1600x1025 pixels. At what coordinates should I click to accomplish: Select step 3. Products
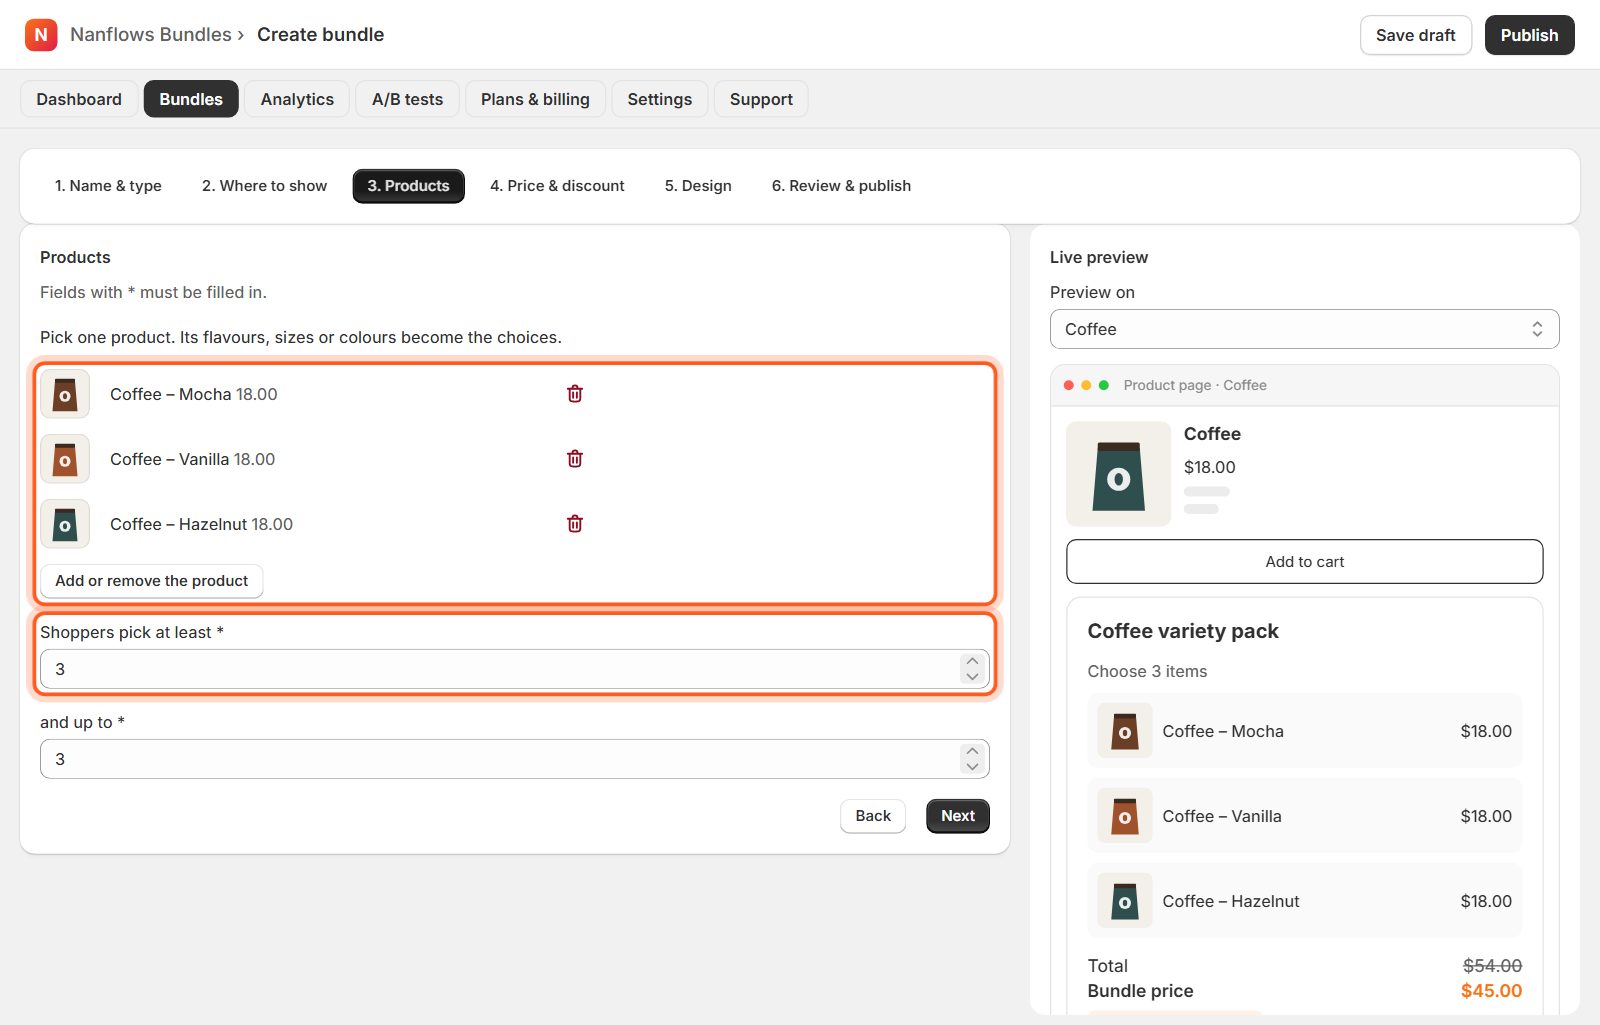pyautogui.click(x=408, y=186)
